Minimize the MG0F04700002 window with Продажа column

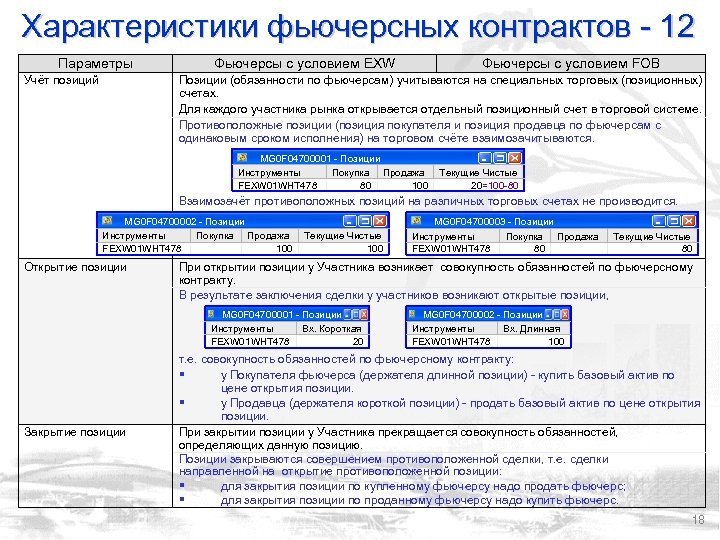tap(349, 221)
